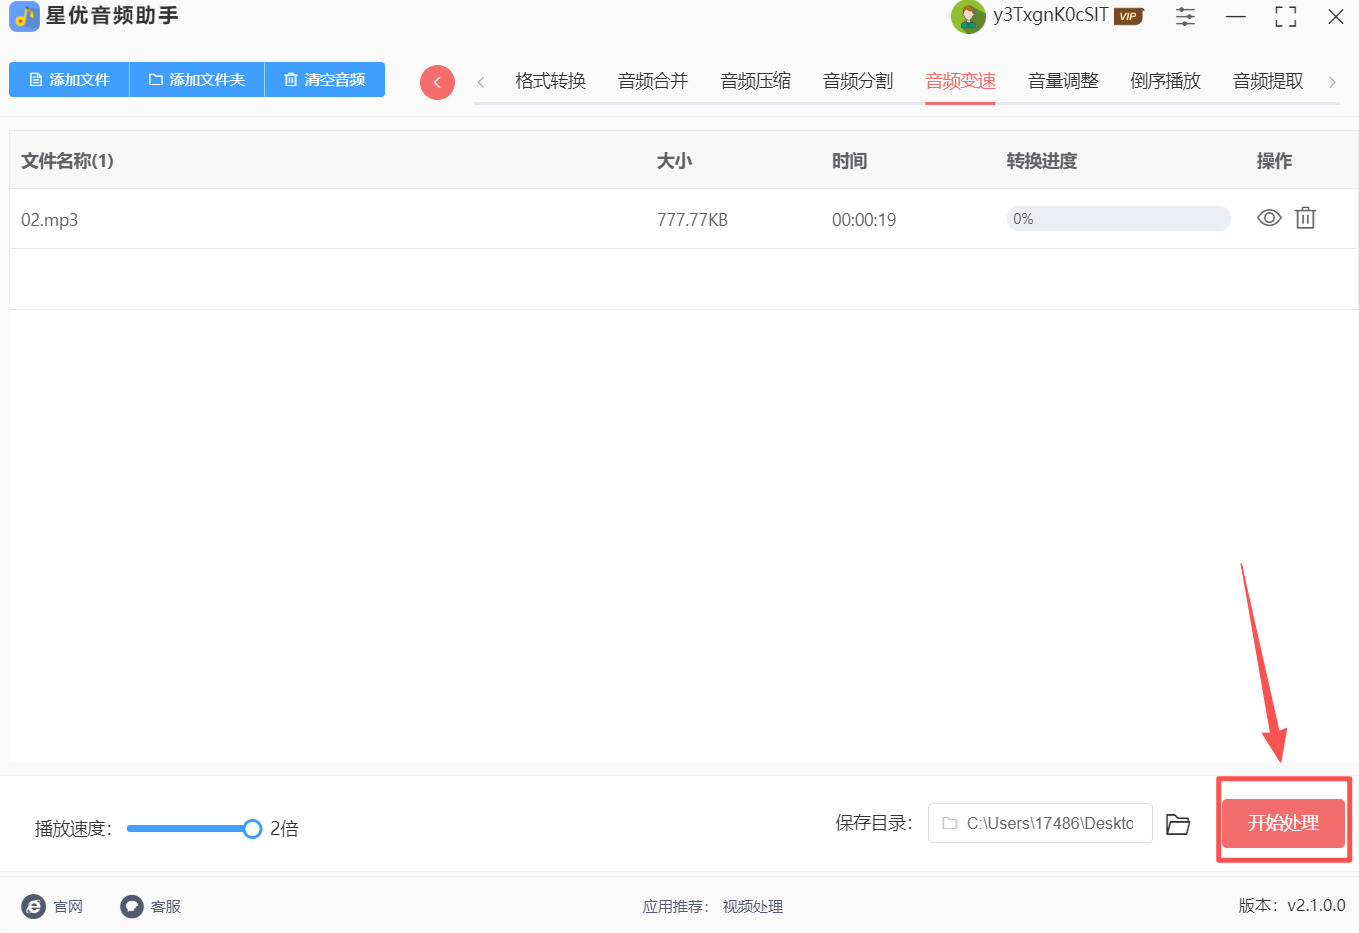The image size is (1359, 933).
Task: Click the 播放速度 speed slider handle
Action: [252, 828]
